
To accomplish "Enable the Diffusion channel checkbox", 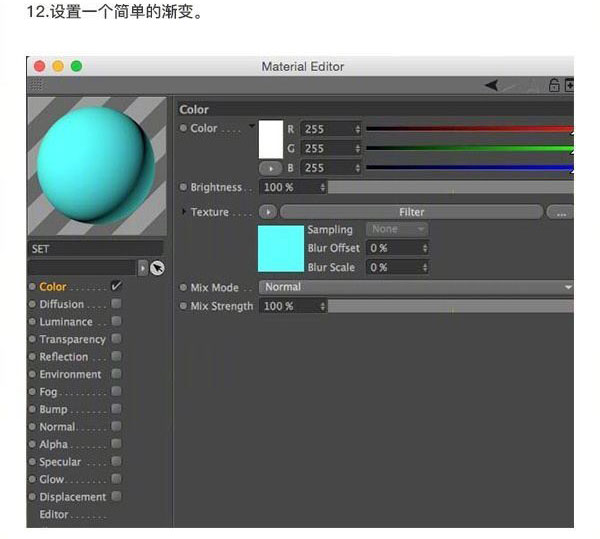I will (116, 304).
